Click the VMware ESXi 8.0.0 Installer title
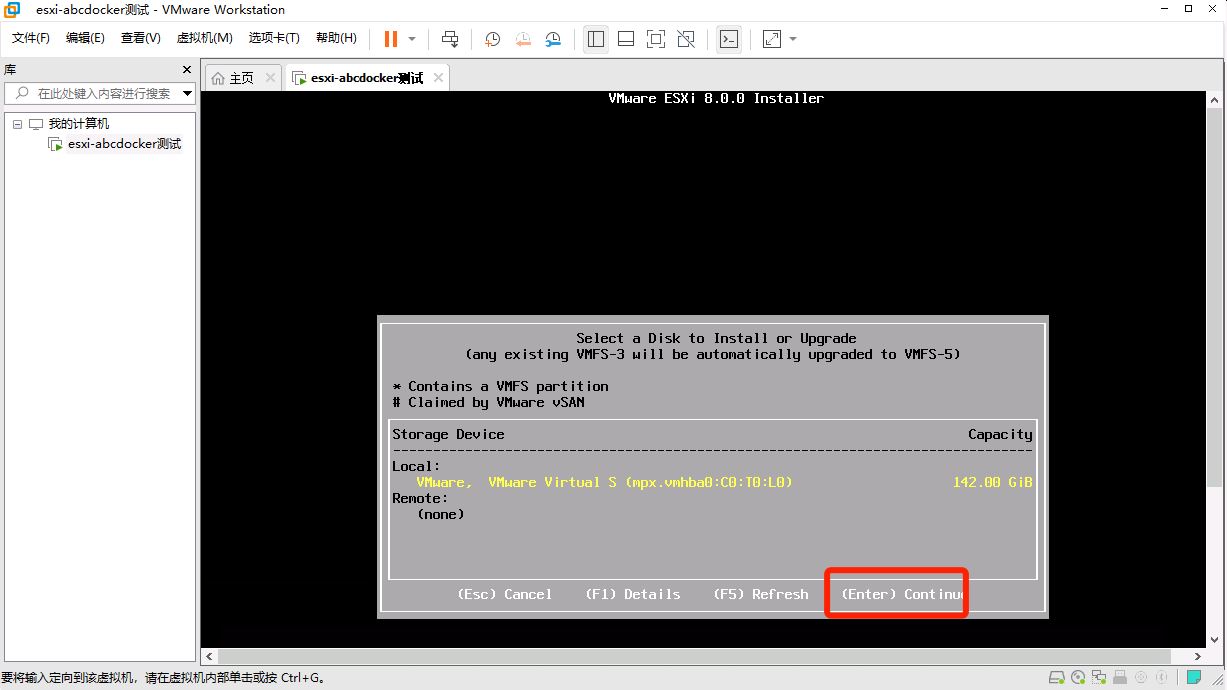This screenshot has height=690, width=1227. pyautogui.click(x=716, y=98)
